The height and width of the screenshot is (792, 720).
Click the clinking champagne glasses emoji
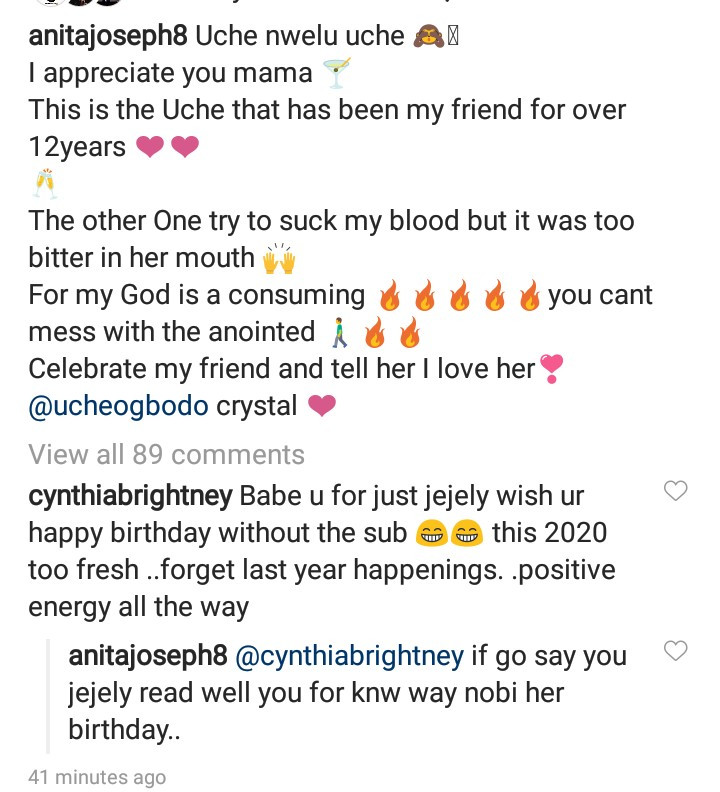pyautogui.click(x=46, y=185)
